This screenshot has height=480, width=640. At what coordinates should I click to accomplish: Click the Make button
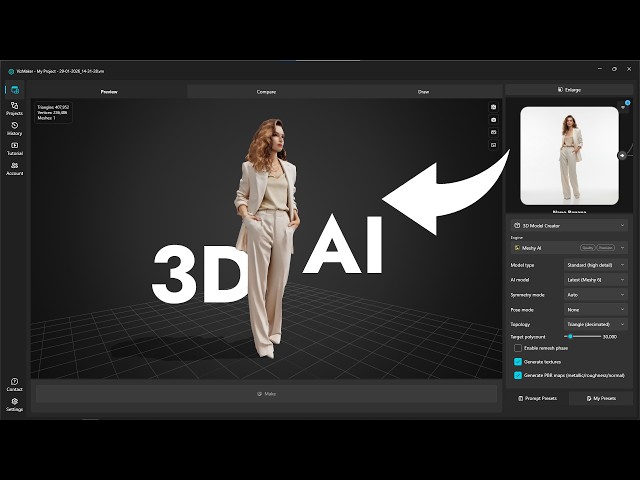[x=266, y=394]
